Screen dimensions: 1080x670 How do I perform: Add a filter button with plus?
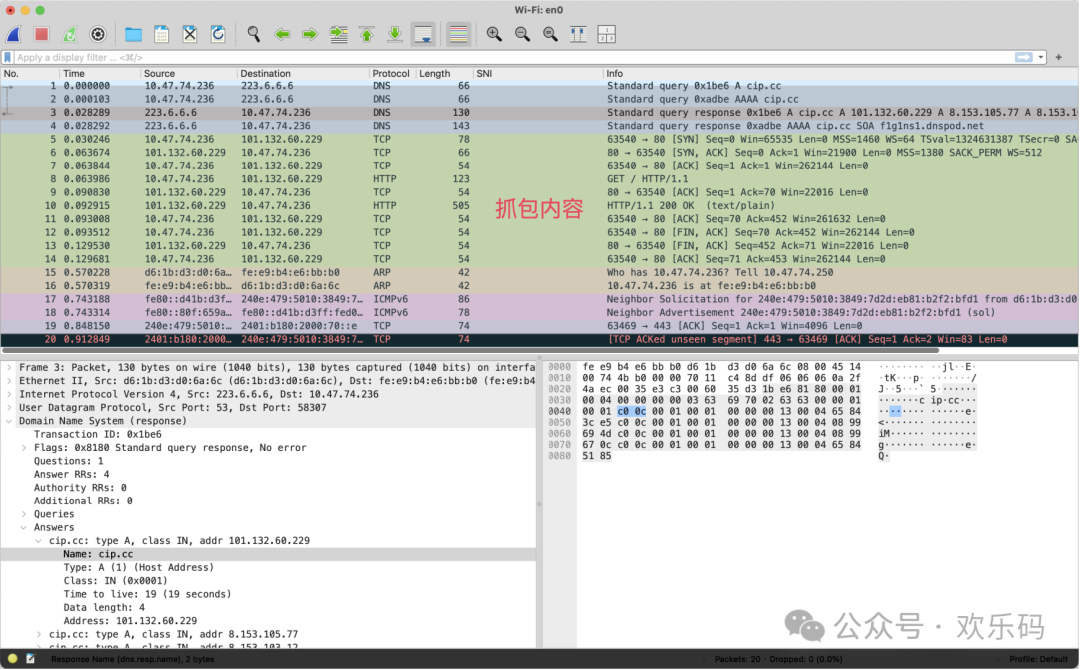[x=1061, y=58]
